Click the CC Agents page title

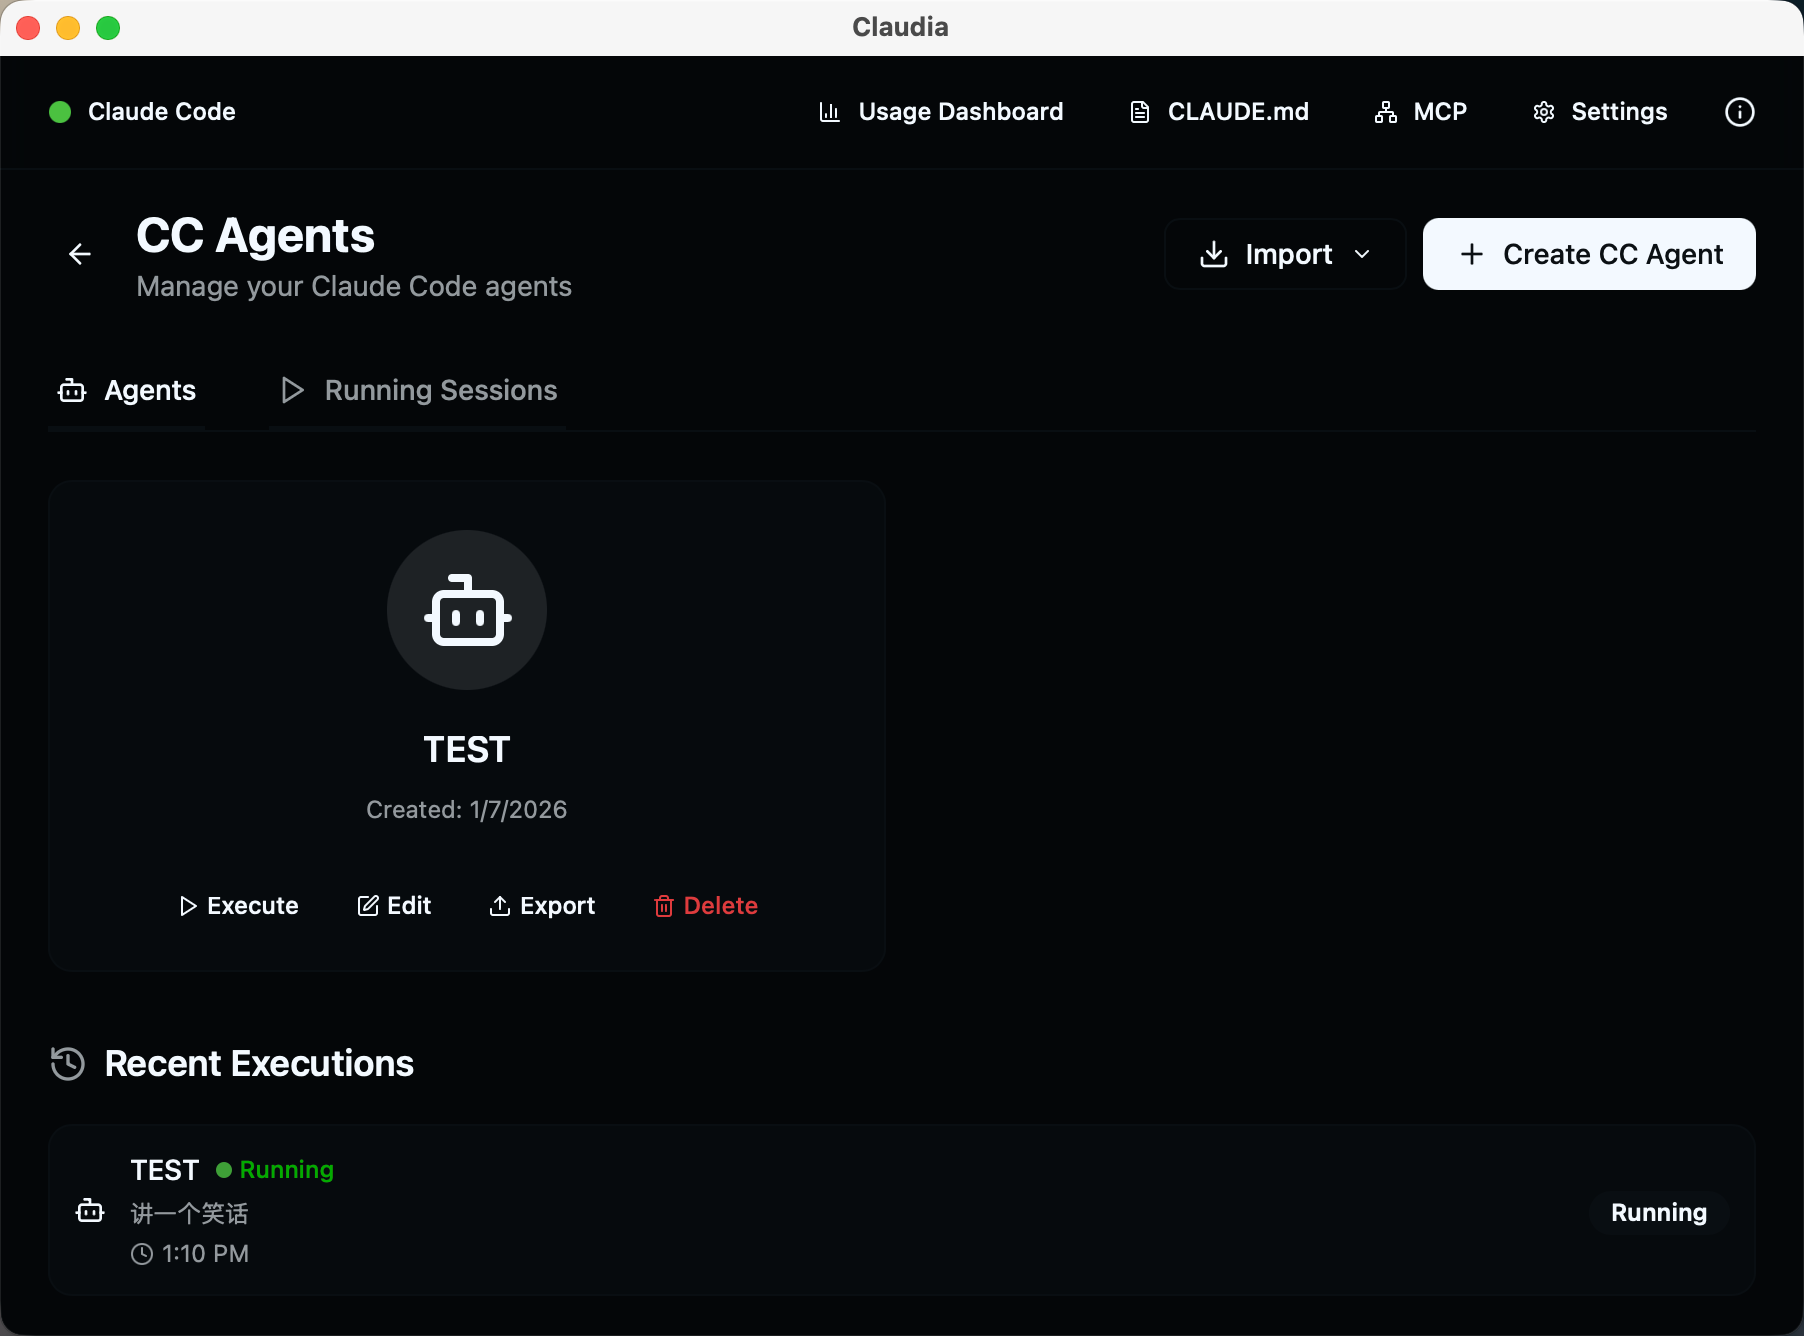pyautogui.click(x=255, y=236)
